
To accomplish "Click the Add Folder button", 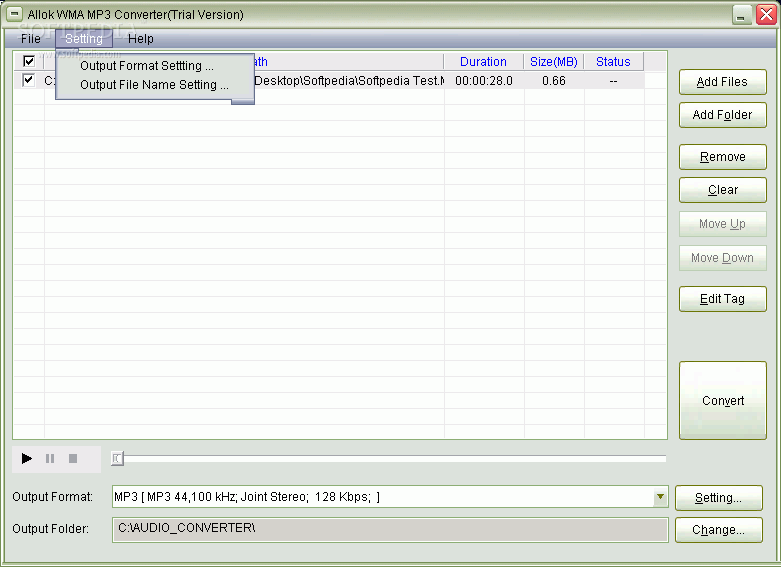I will [x=722, y=115].
